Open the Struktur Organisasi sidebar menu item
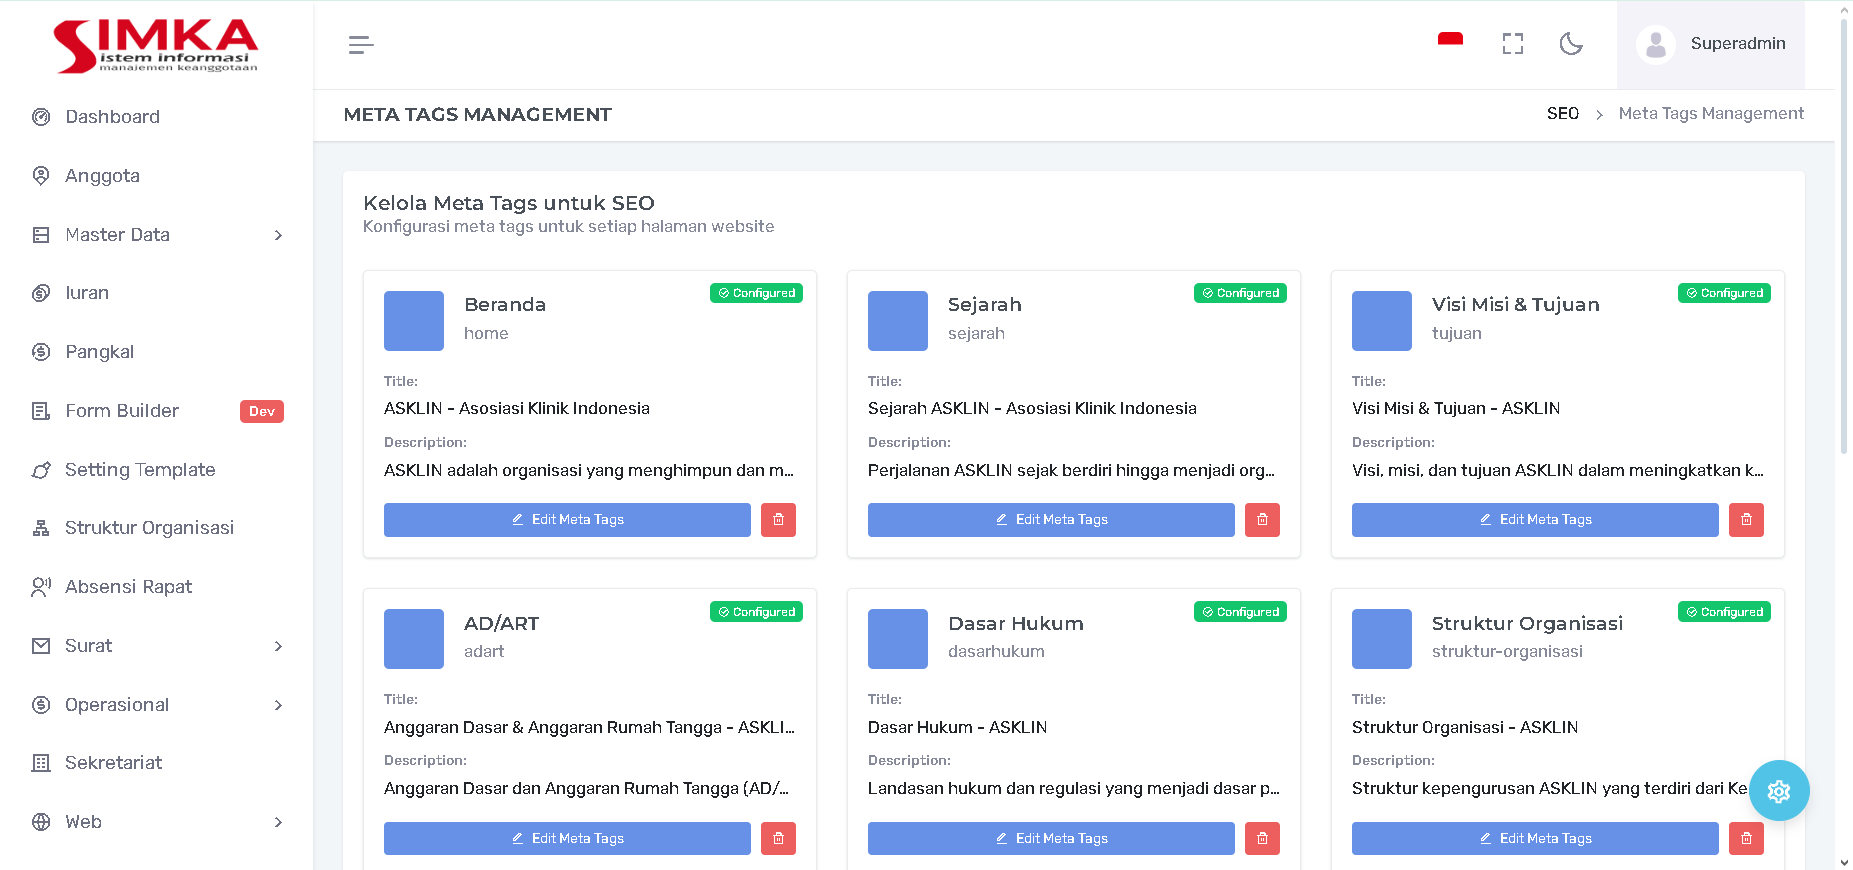1853x870 pixels. click(x=149, y=528)
